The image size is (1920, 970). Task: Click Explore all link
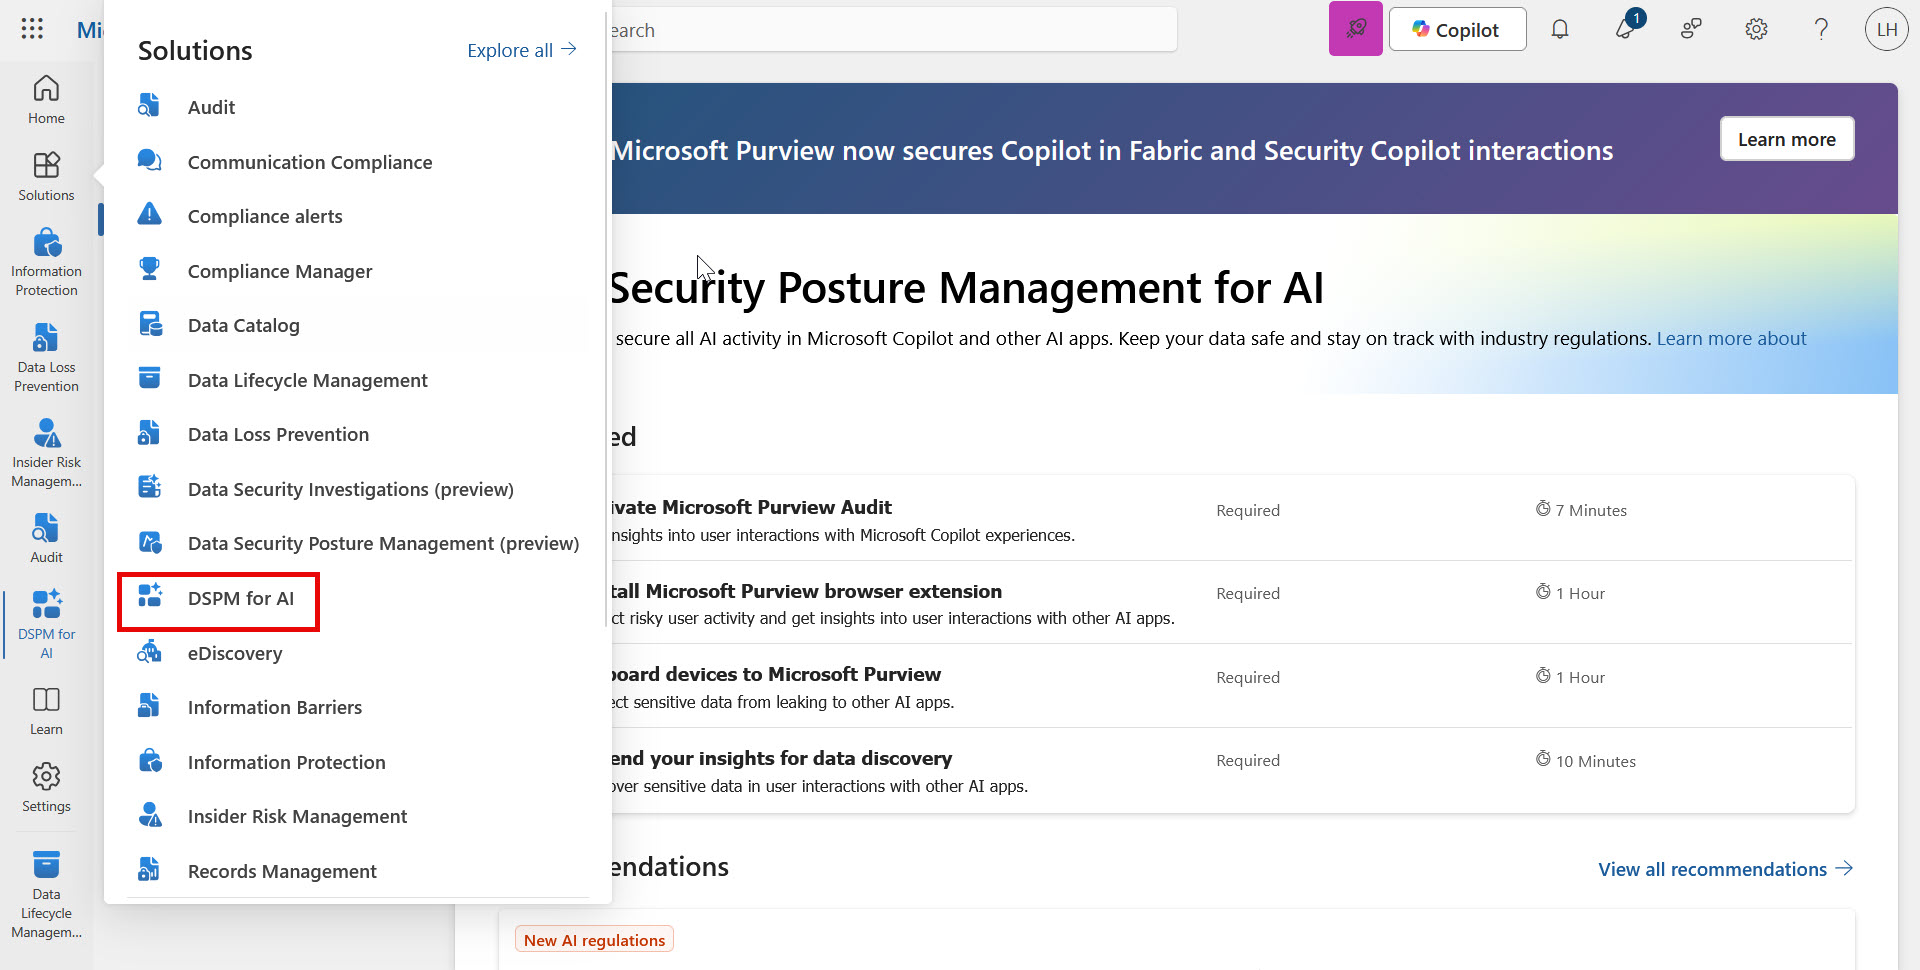[x=522, y=50]
